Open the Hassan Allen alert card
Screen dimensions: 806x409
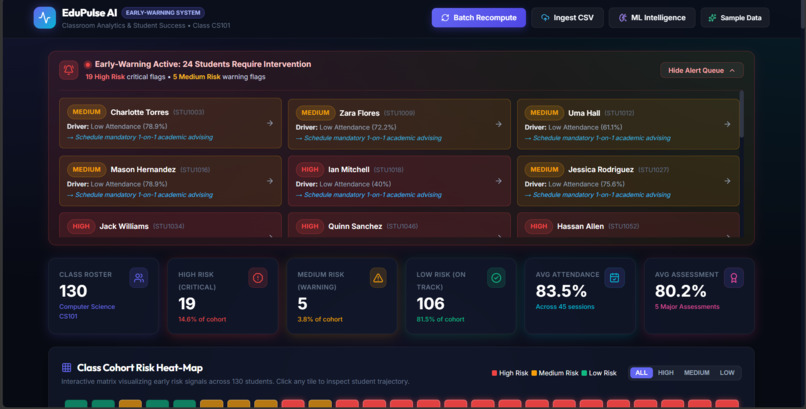[628, 225]
